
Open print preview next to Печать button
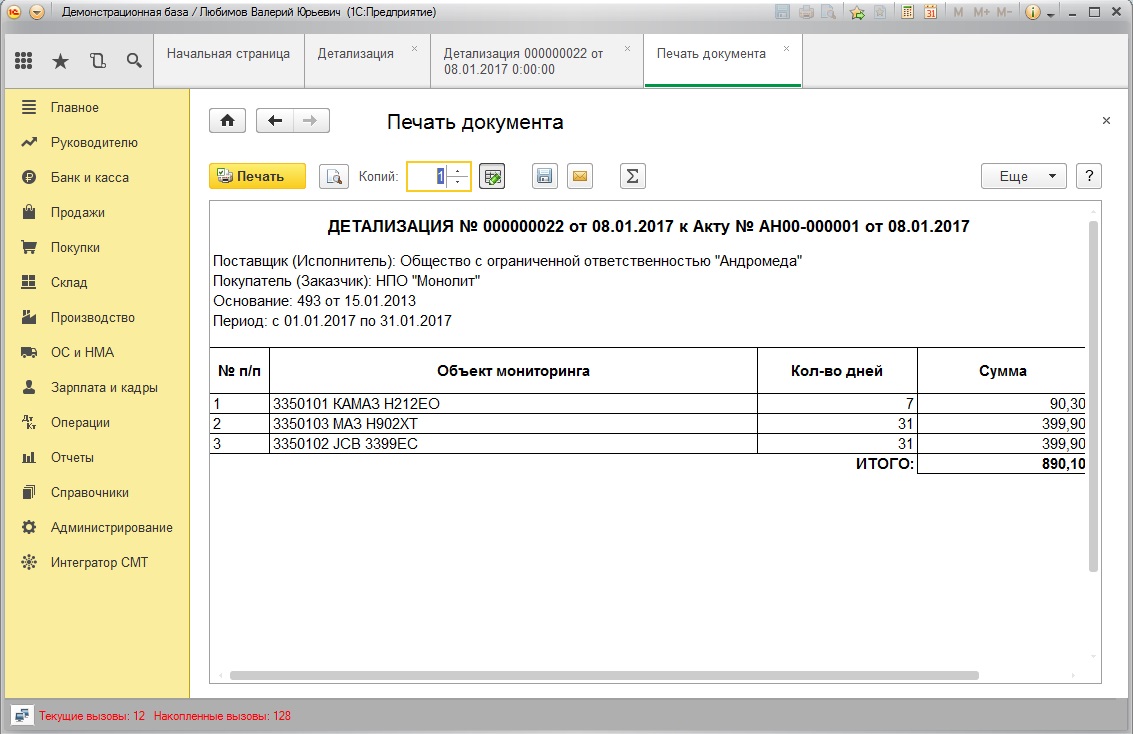click(x=334, y=176)
